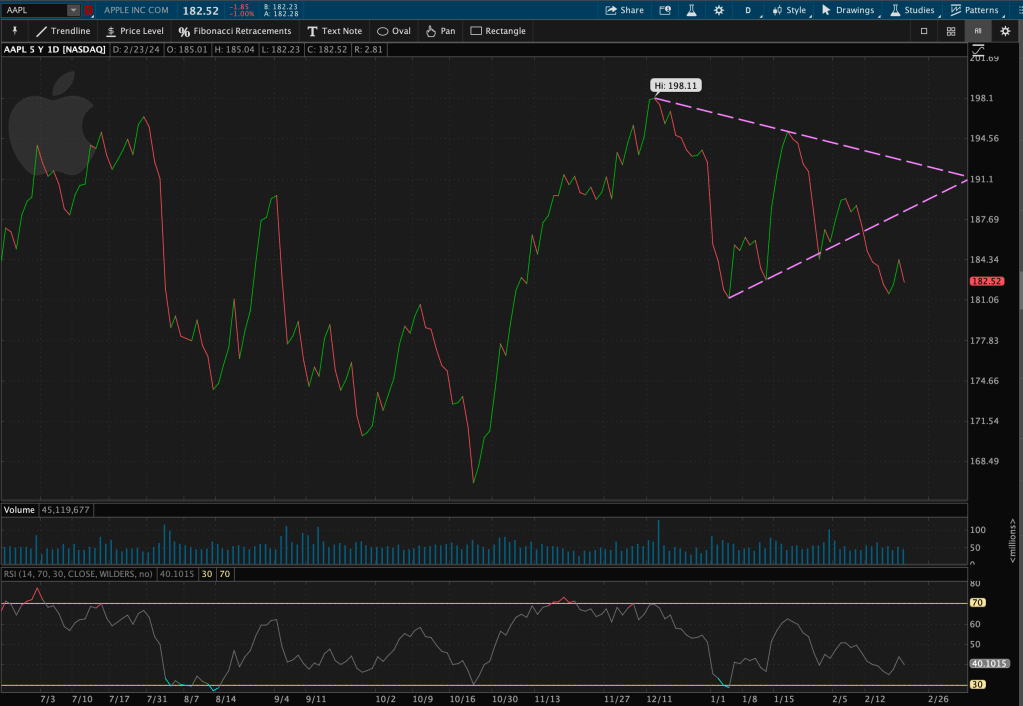
Task: Click the Hi: 198.11 price label
Action: [670, 86]
